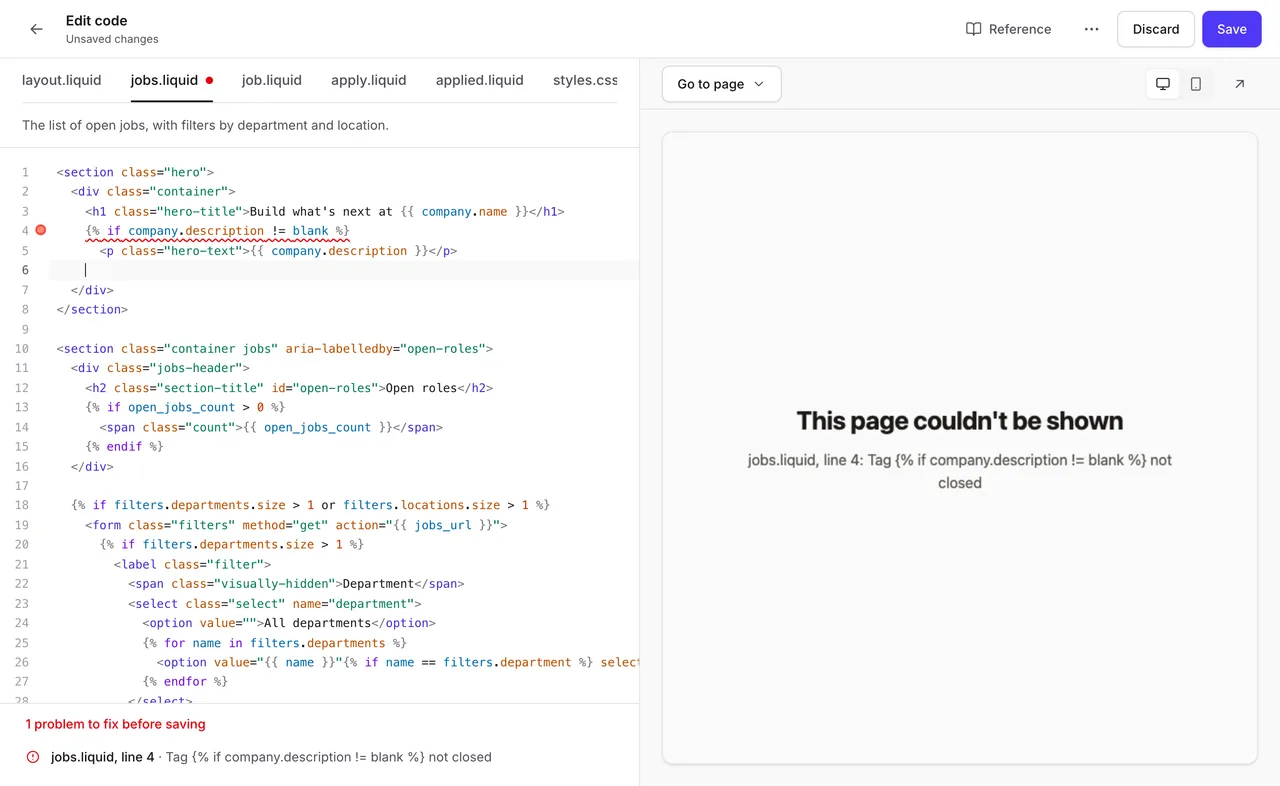Click the preview error message text
The height and width of the screenshot is (786, 1280).
coord(960,471)
